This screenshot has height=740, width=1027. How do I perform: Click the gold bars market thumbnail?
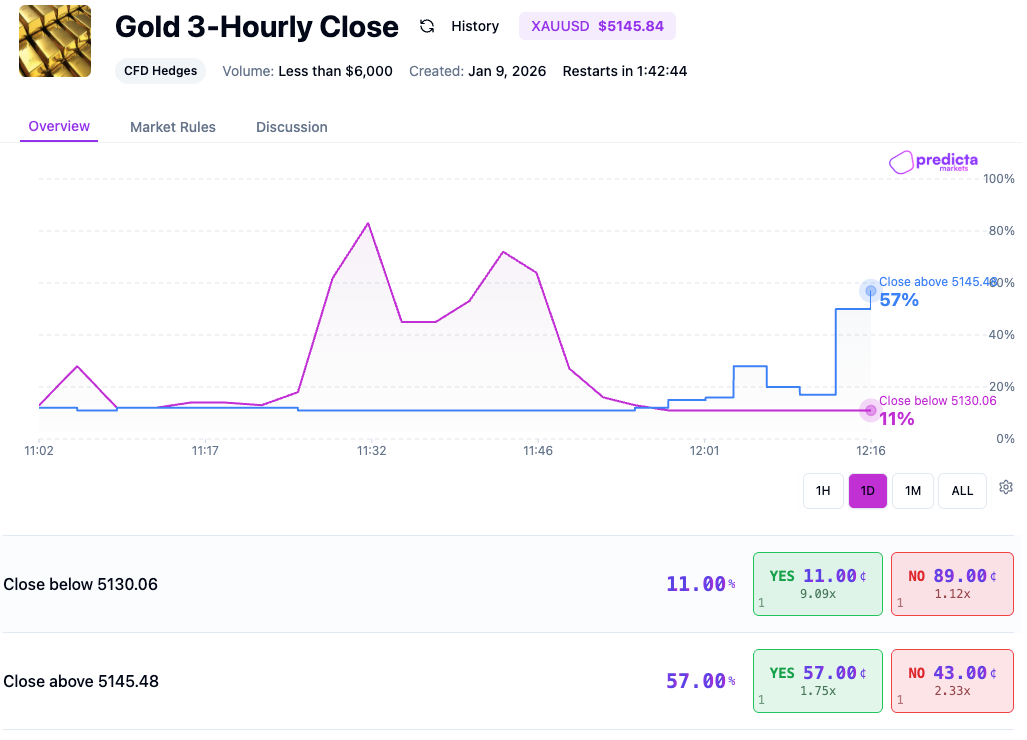click(x=54, y=41)
